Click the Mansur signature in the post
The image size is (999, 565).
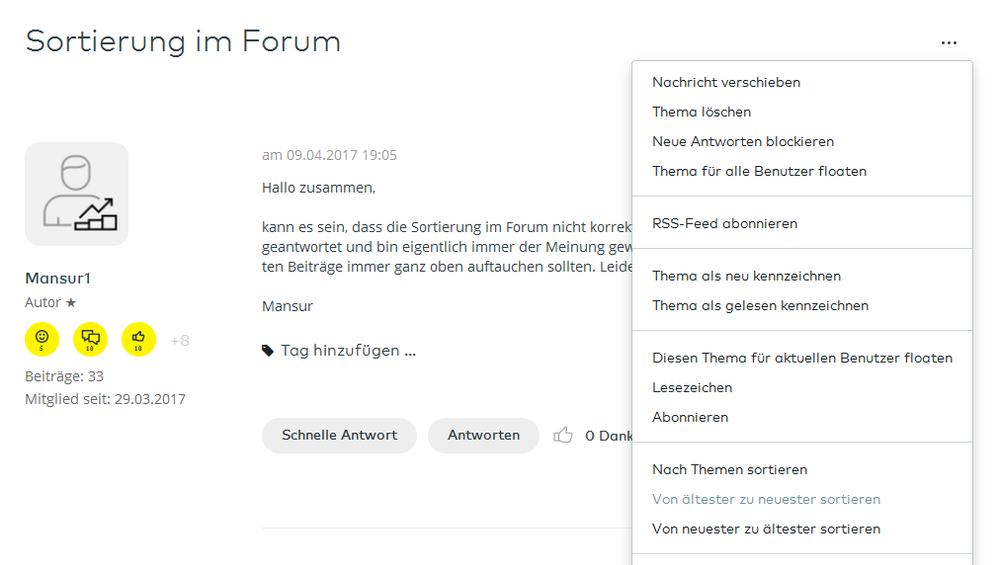tap(287, 306)
